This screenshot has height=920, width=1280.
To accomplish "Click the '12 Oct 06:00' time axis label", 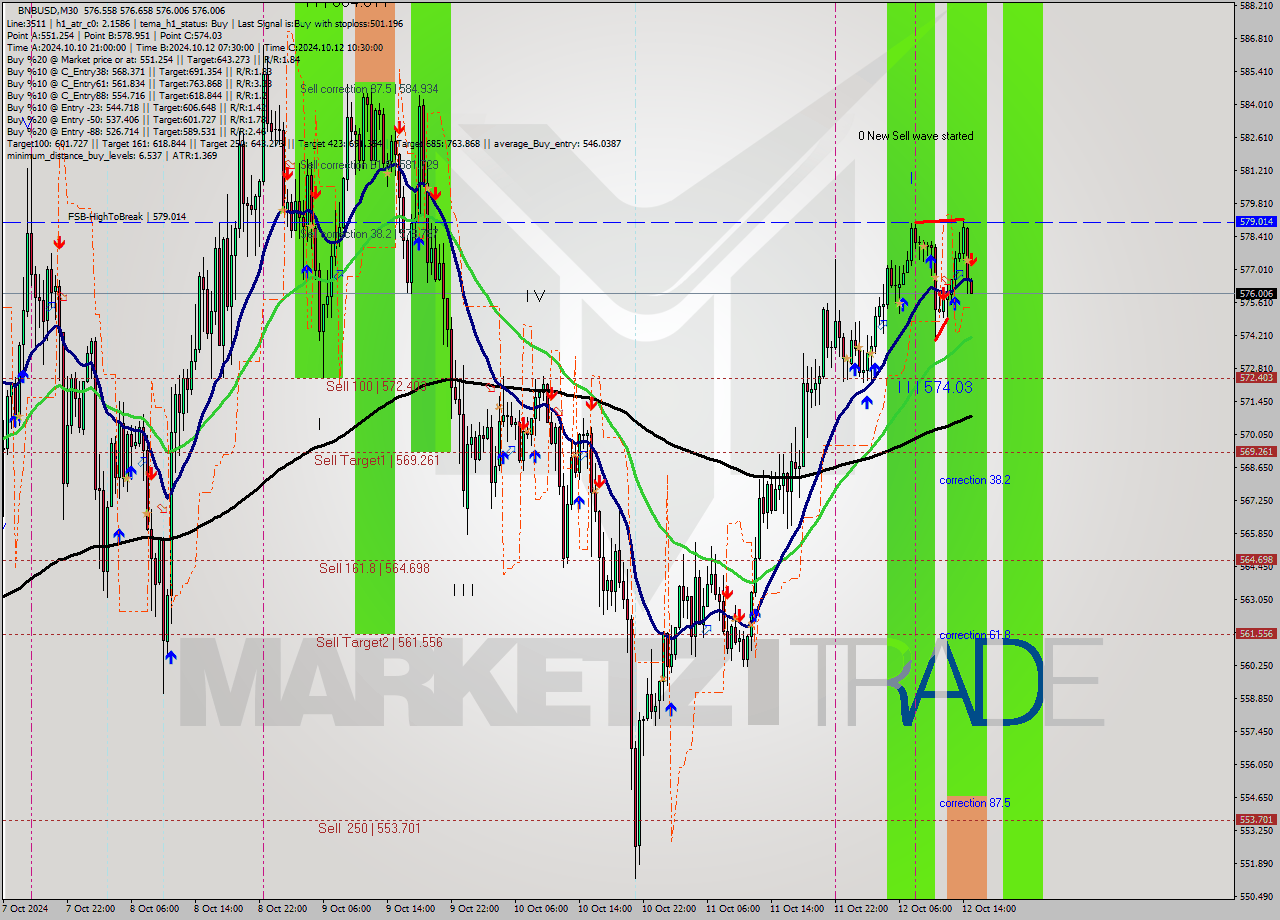I will click(x=925, y=909).
